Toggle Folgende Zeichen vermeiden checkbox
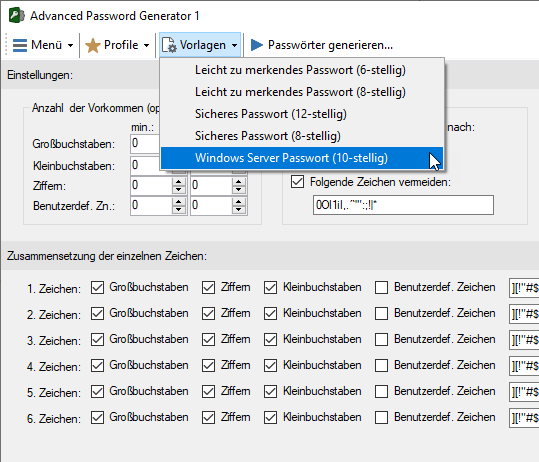The height and width of the screenshot is (462, 539). (297, 182)
